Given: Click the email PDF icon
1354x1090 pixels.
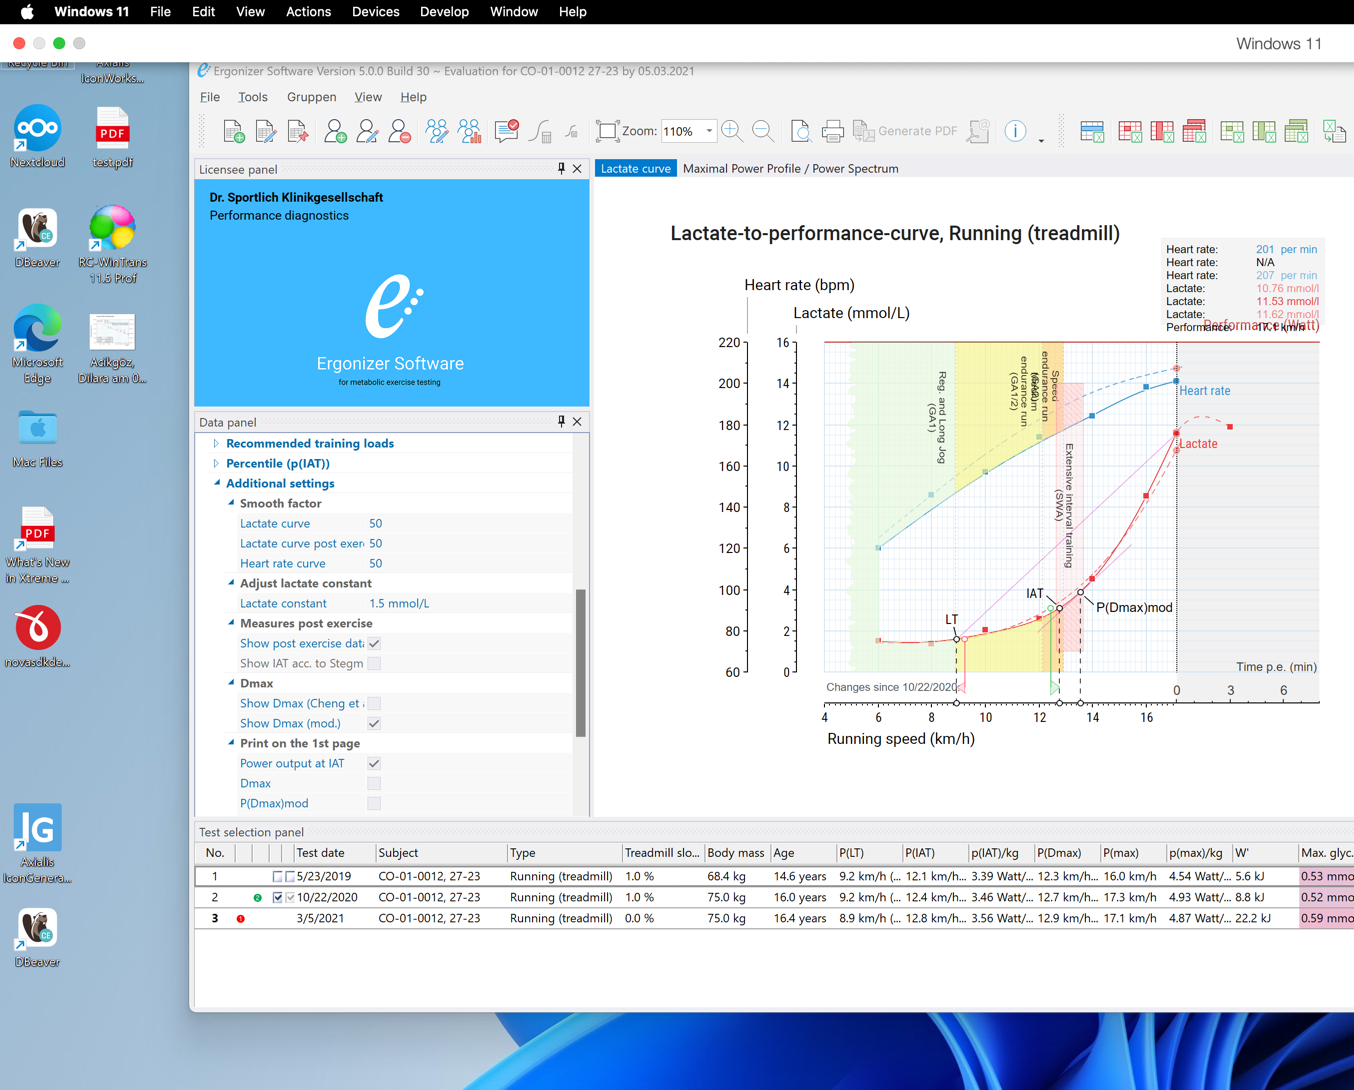Looking at the screenshot, I should click(978, 131).
